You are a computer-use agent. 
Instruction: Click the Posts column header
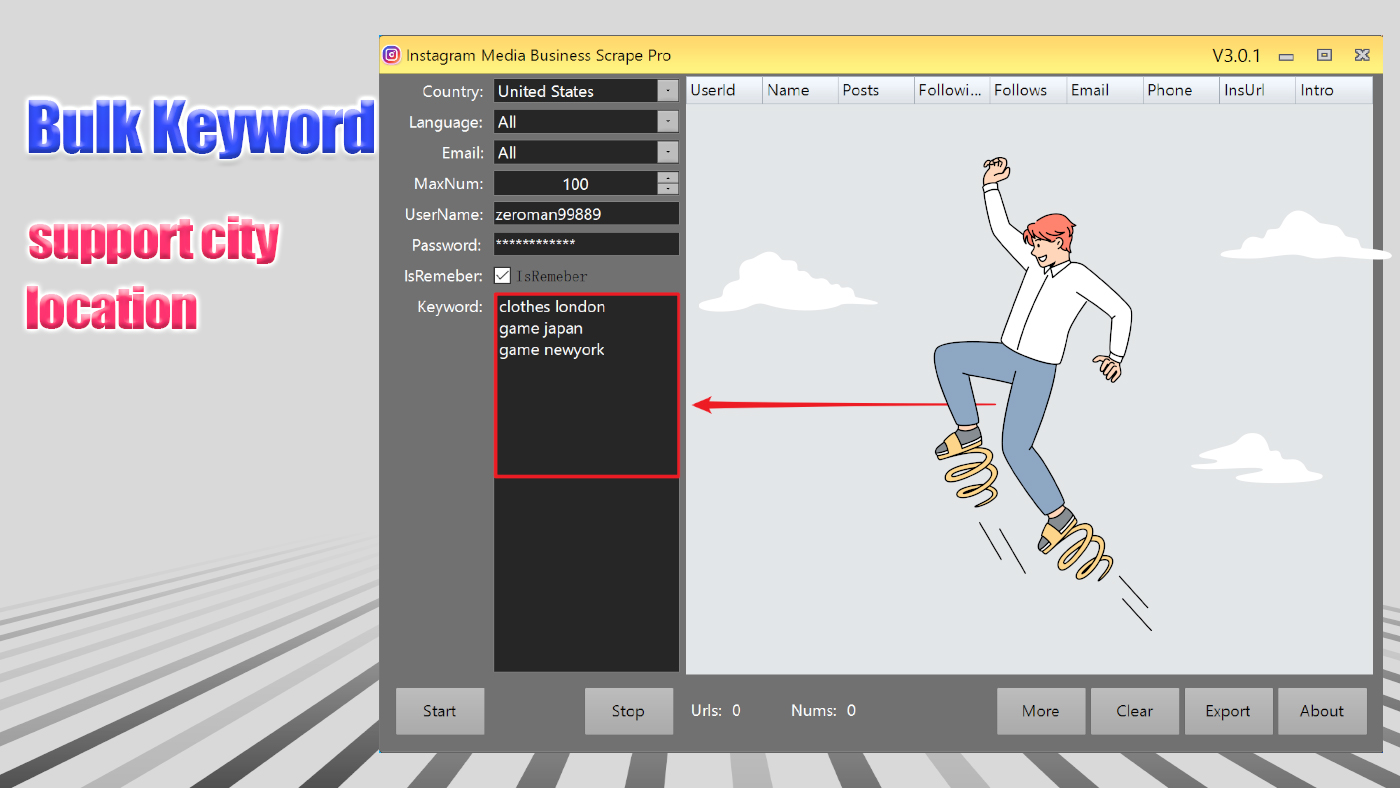(x=876, y=90)
